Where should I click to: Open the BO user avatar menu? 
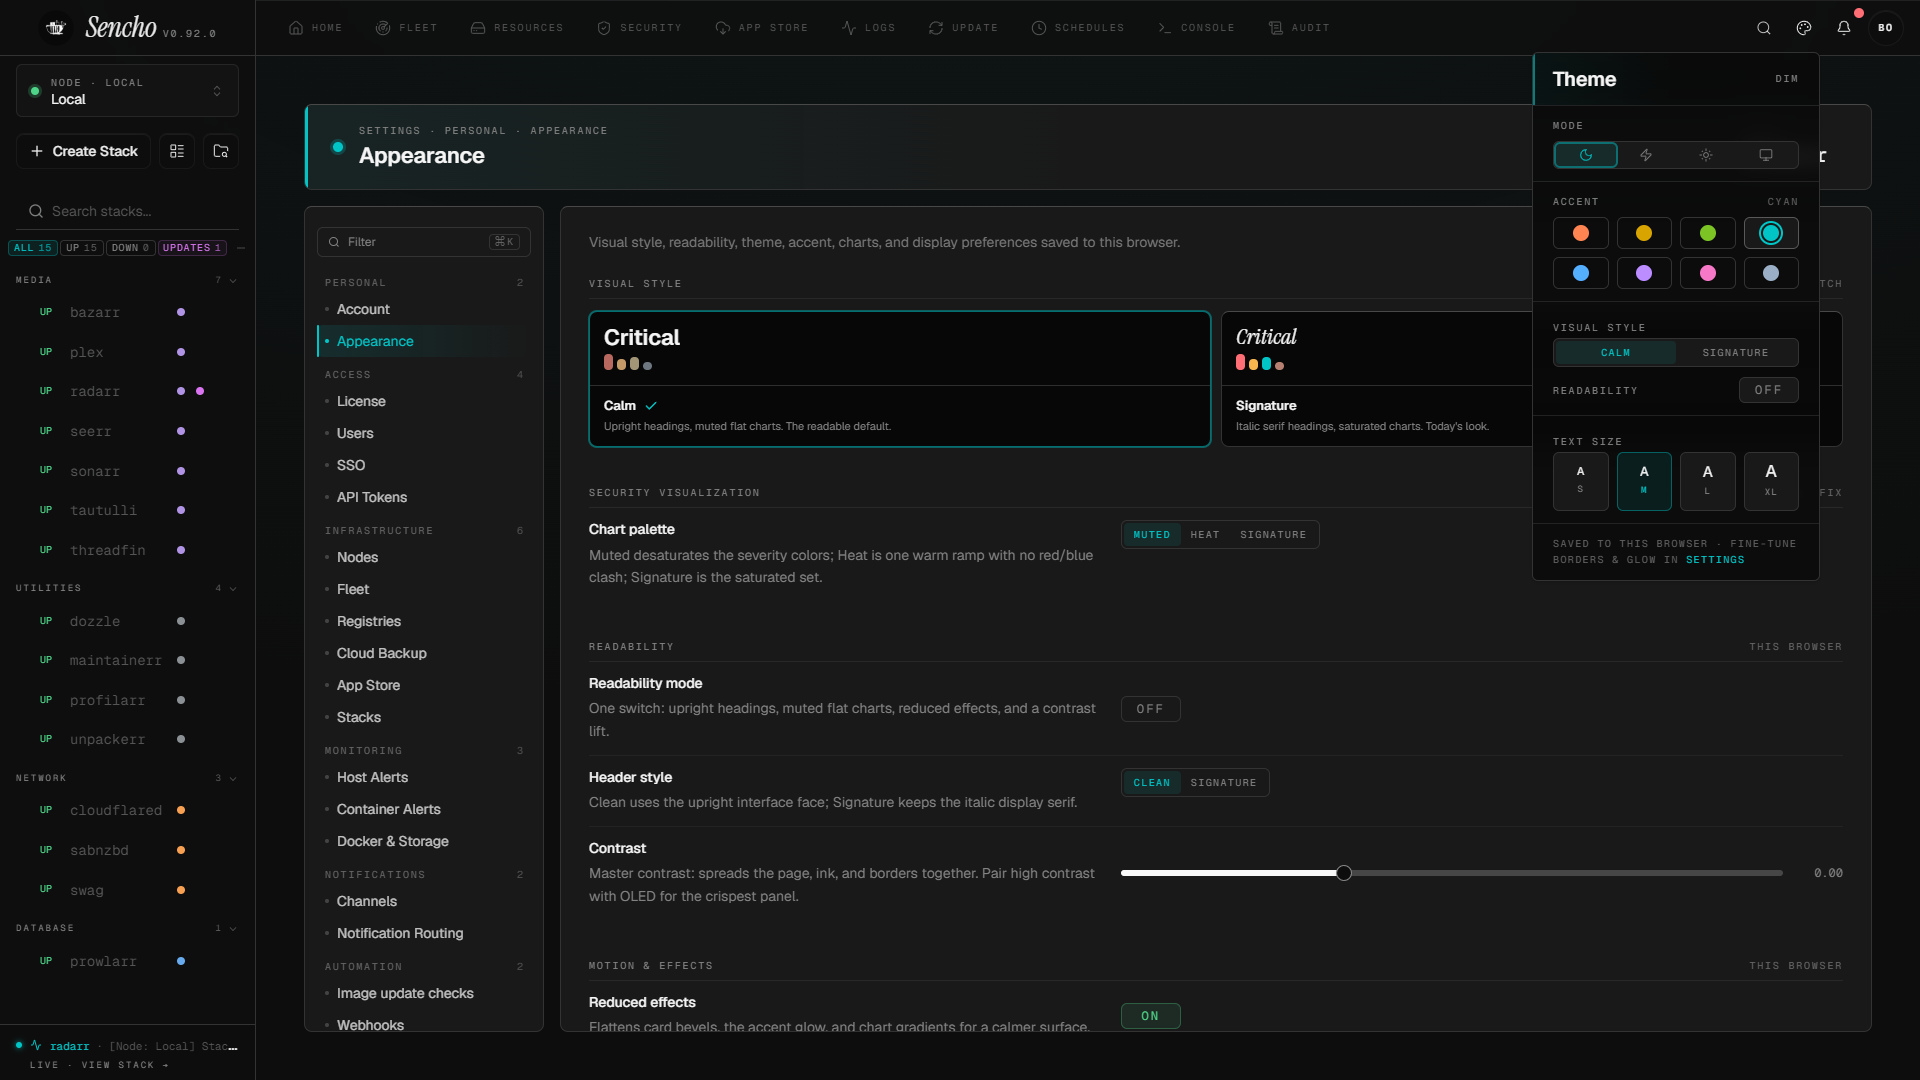(1885, 28)
